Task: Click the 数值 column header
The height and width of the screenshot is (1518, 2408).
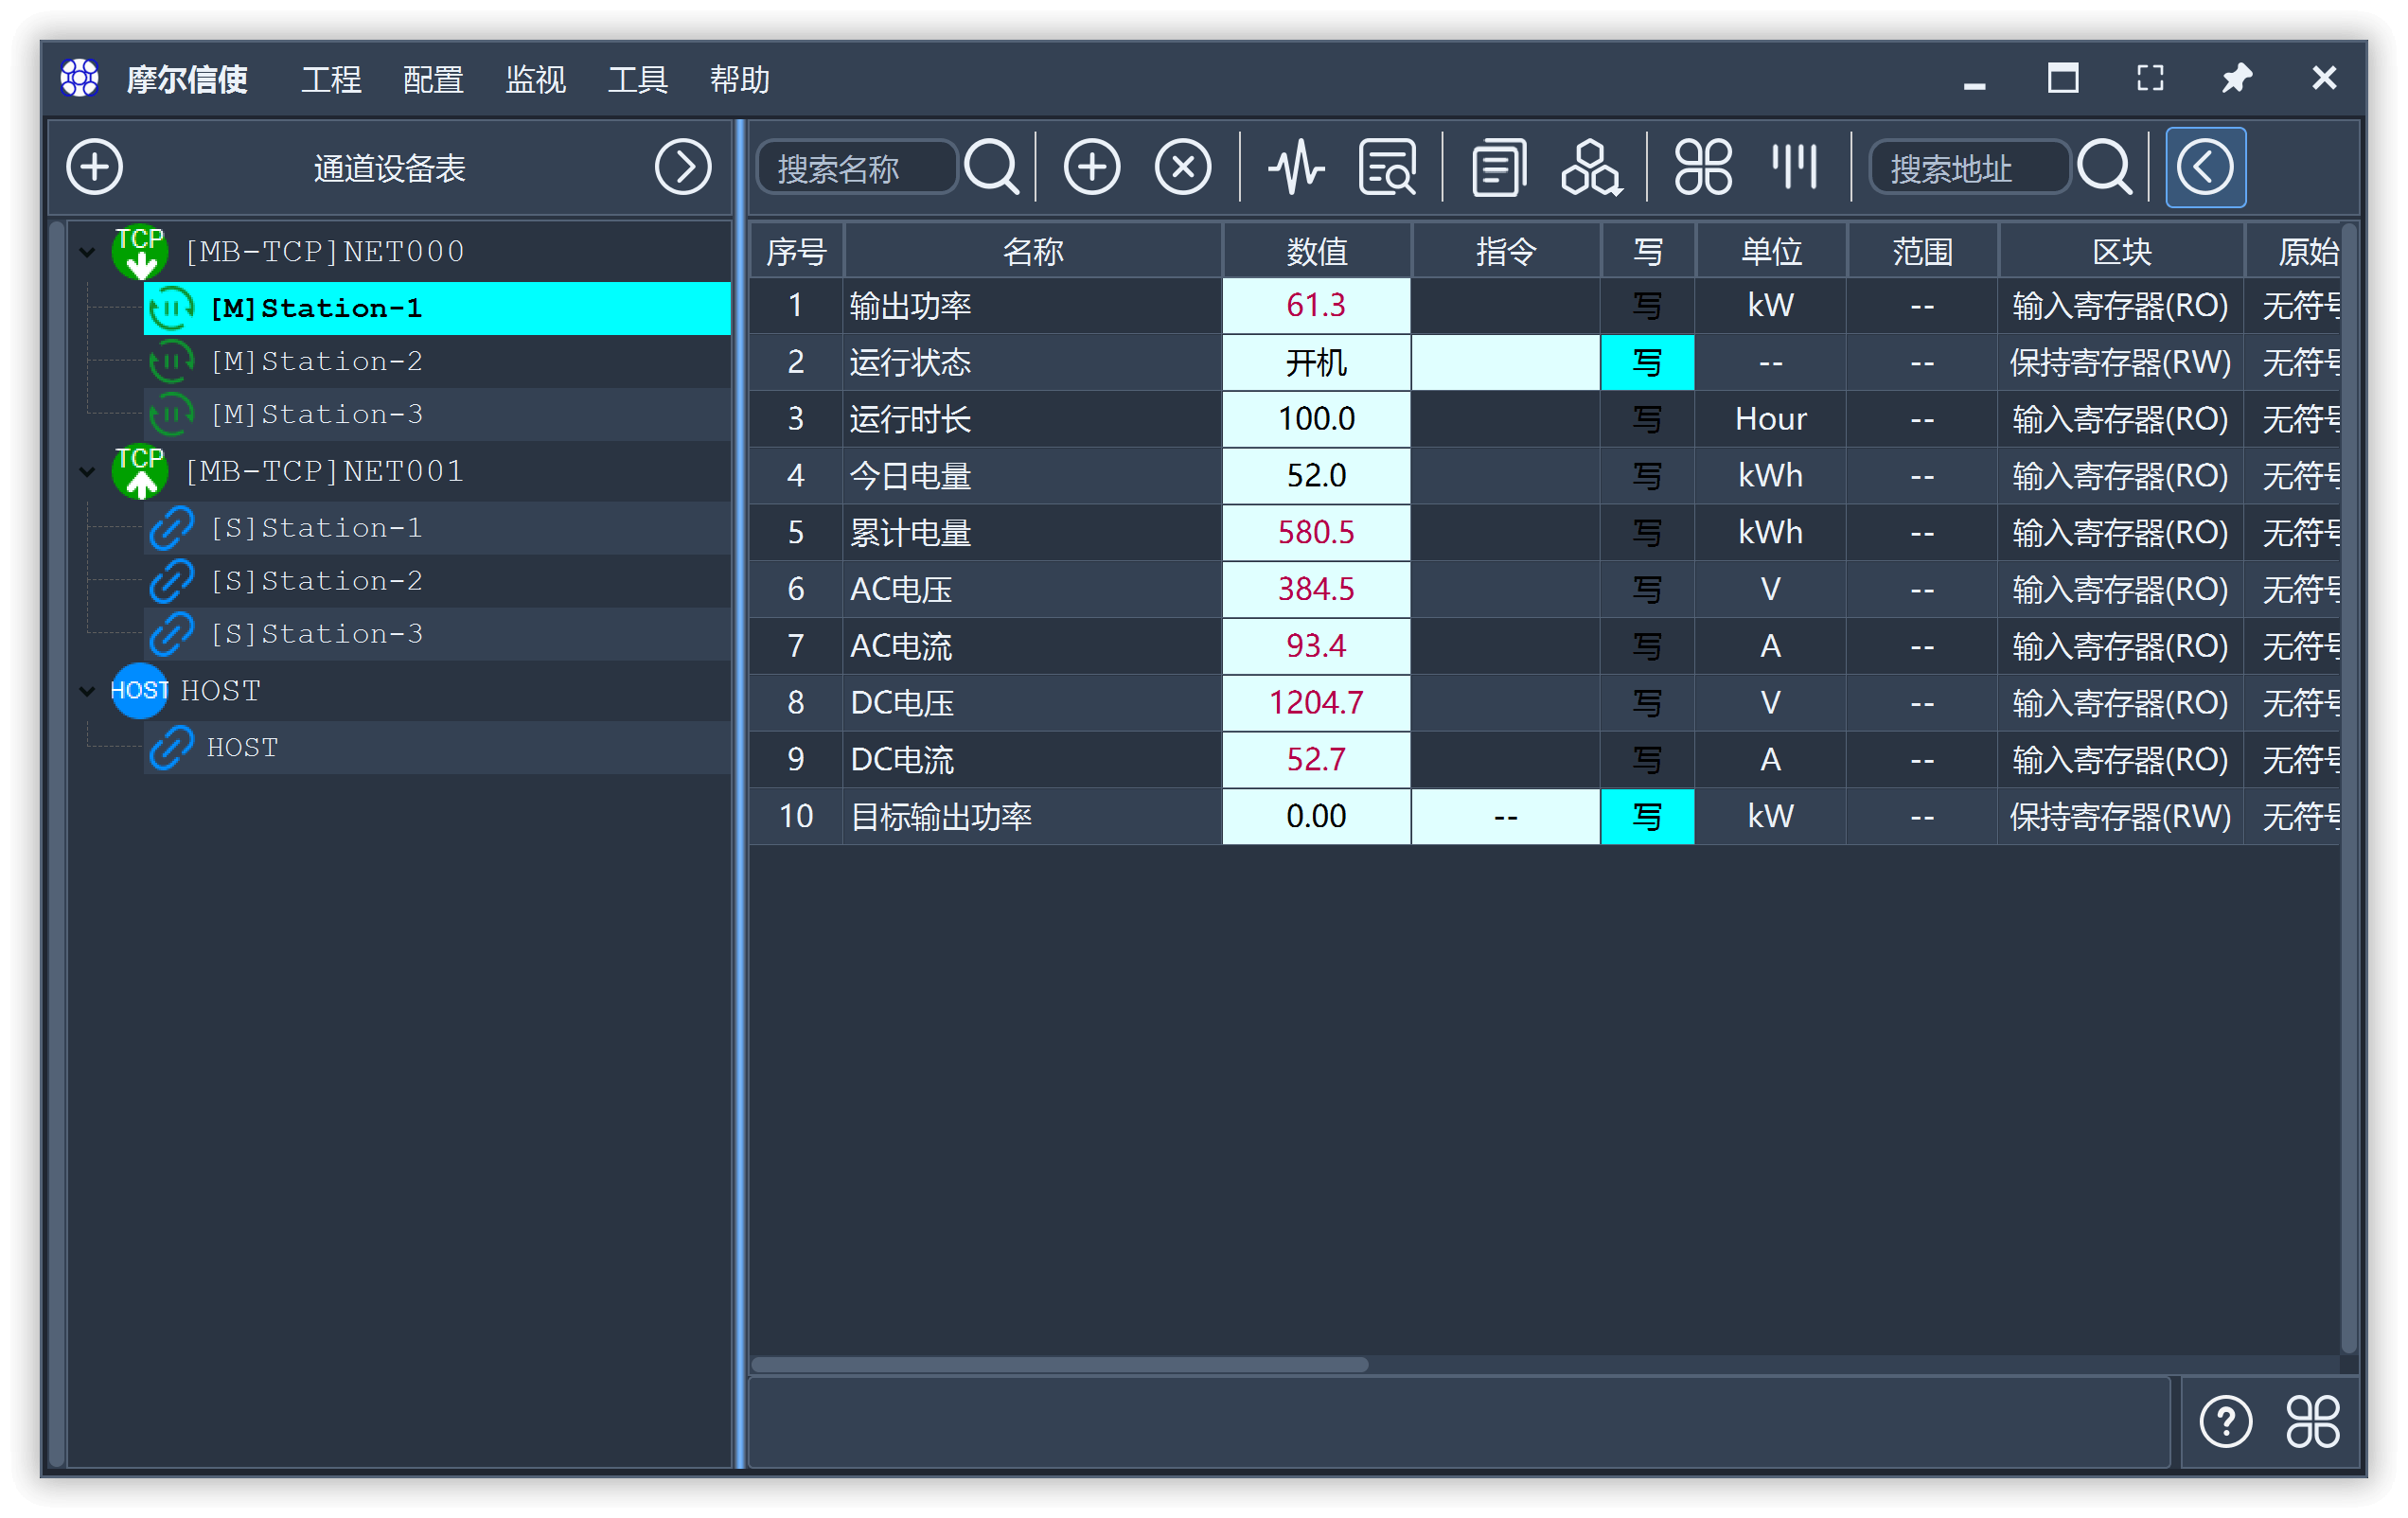Action: pos(1316,251)
